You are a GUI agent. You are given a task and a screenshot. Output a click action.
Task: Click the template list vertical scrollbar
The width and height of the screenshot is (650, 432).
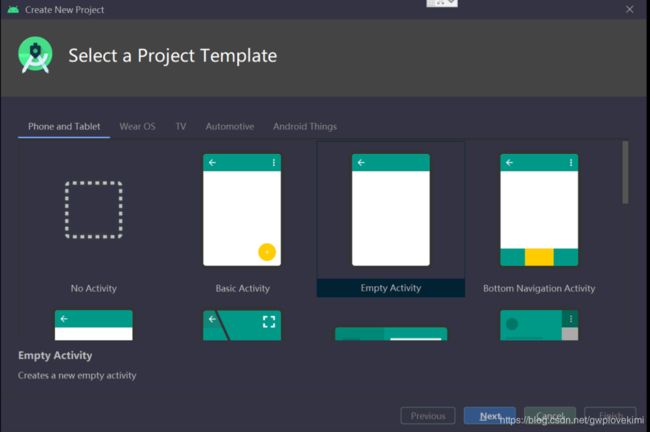point(625,172)
